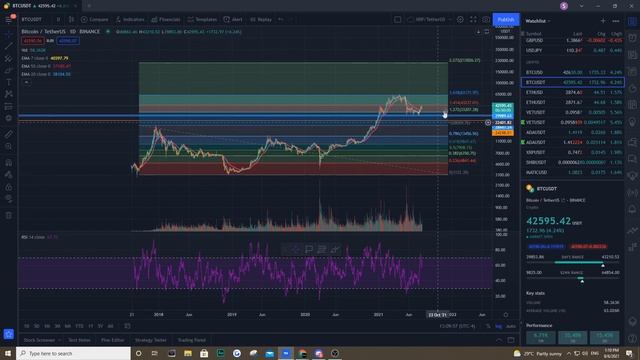Open the Pine Editor tab
This screenshot has height=360, width=640.
(113, 340)
